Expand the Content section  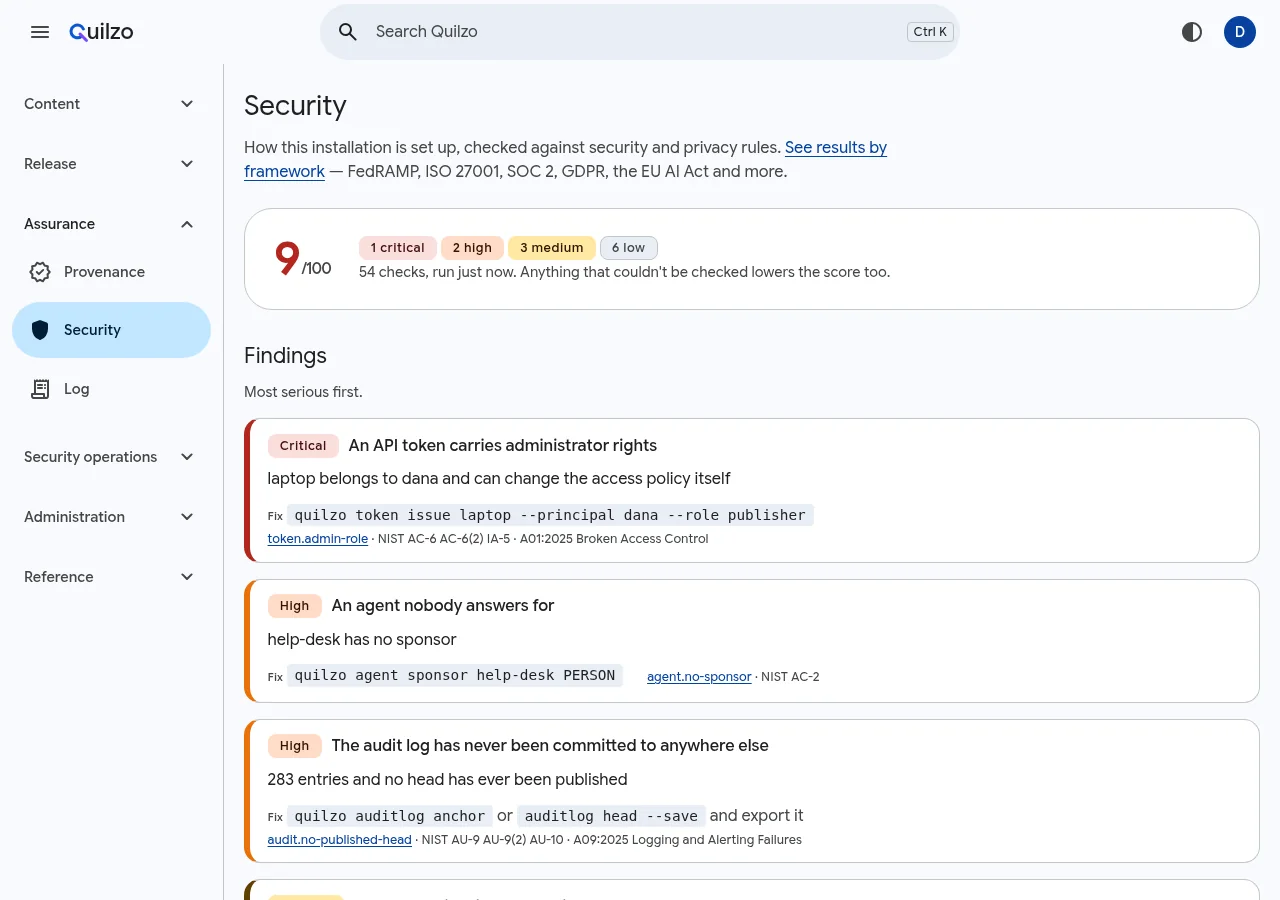111,104
